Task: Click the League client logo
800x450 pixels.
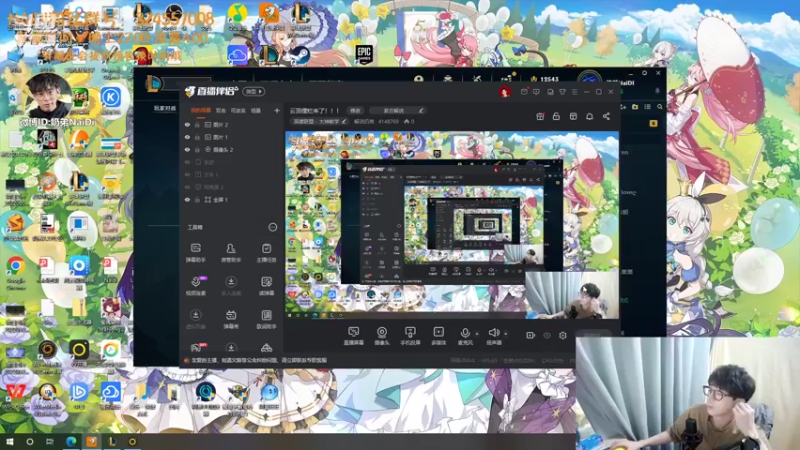Action: (x=153, y=83)
